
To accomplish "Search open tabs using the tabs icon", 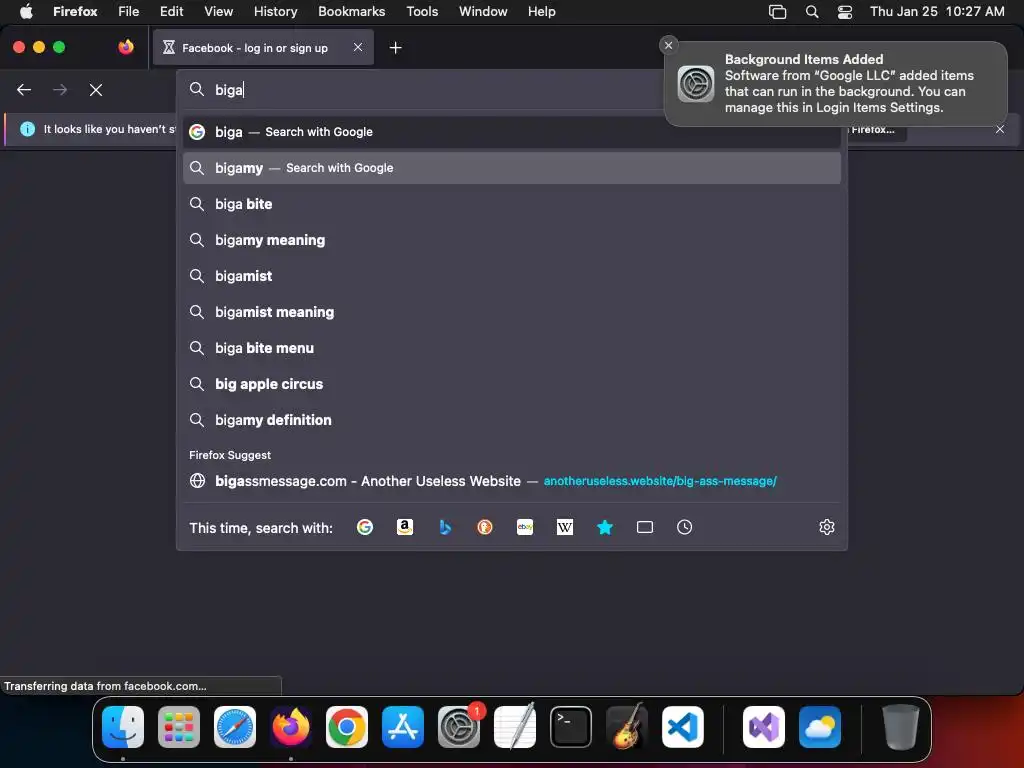I will pos(645,527).
